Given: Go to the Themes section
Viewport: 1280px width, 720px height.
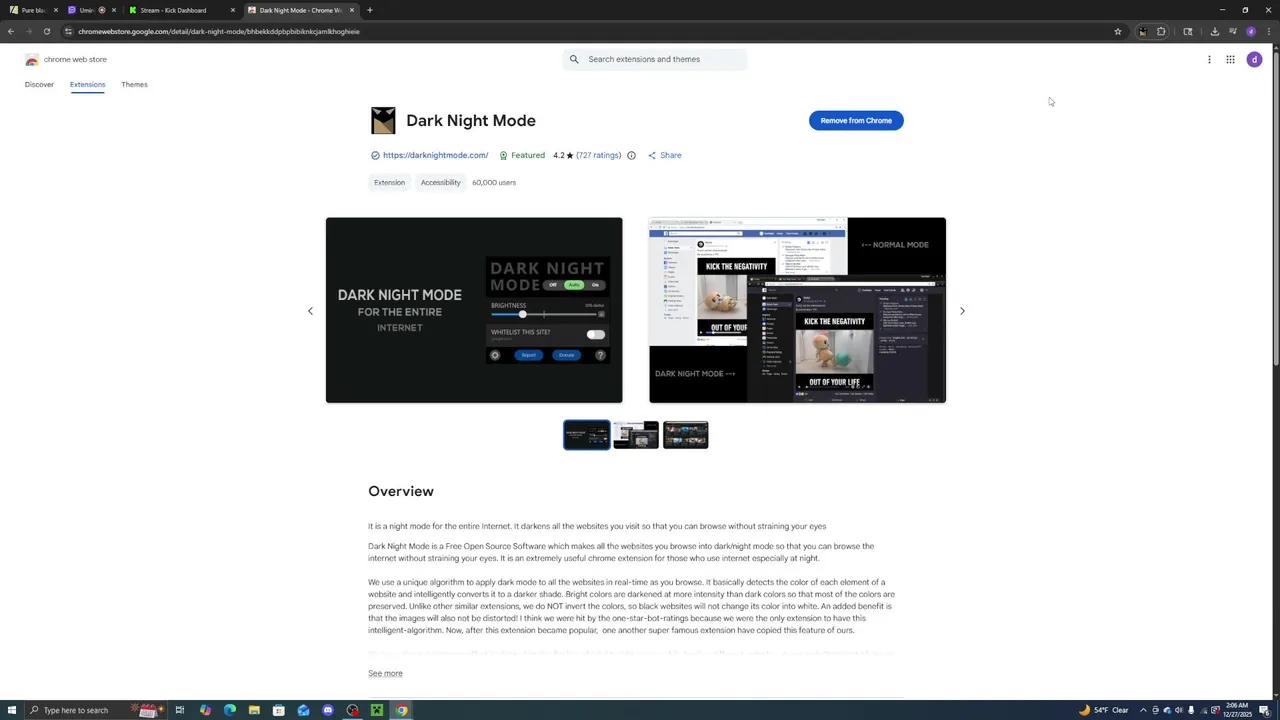Looking at the screenshot, I should [134, 84].
